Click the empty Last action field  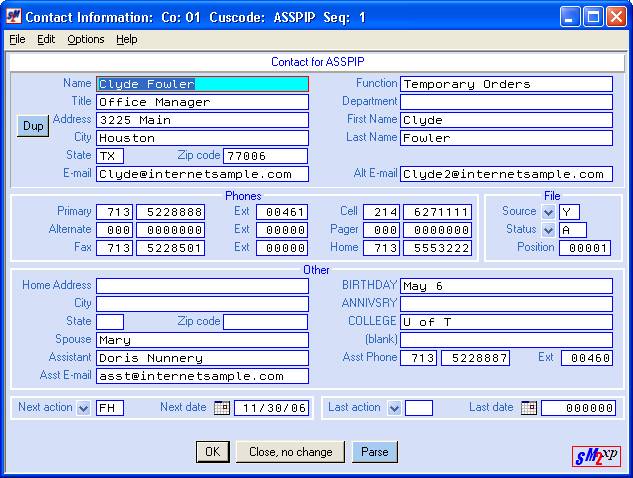[419, 408]
